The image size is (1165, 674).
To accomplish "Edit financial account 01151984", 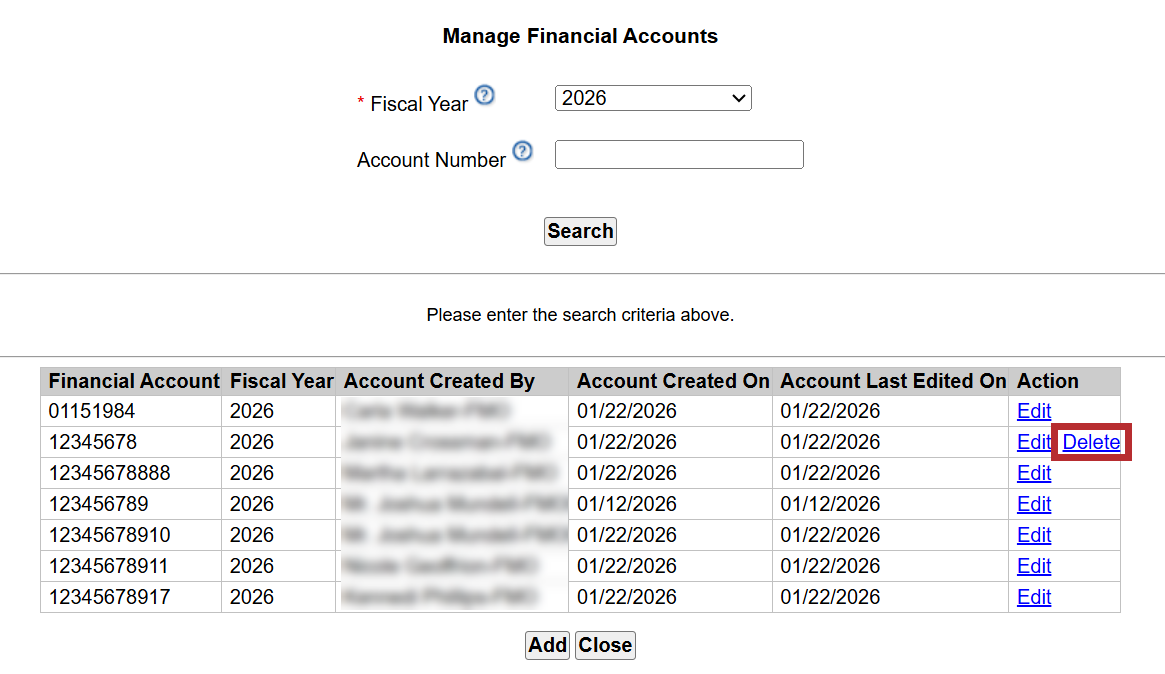I will click(x=1034, y=411).
